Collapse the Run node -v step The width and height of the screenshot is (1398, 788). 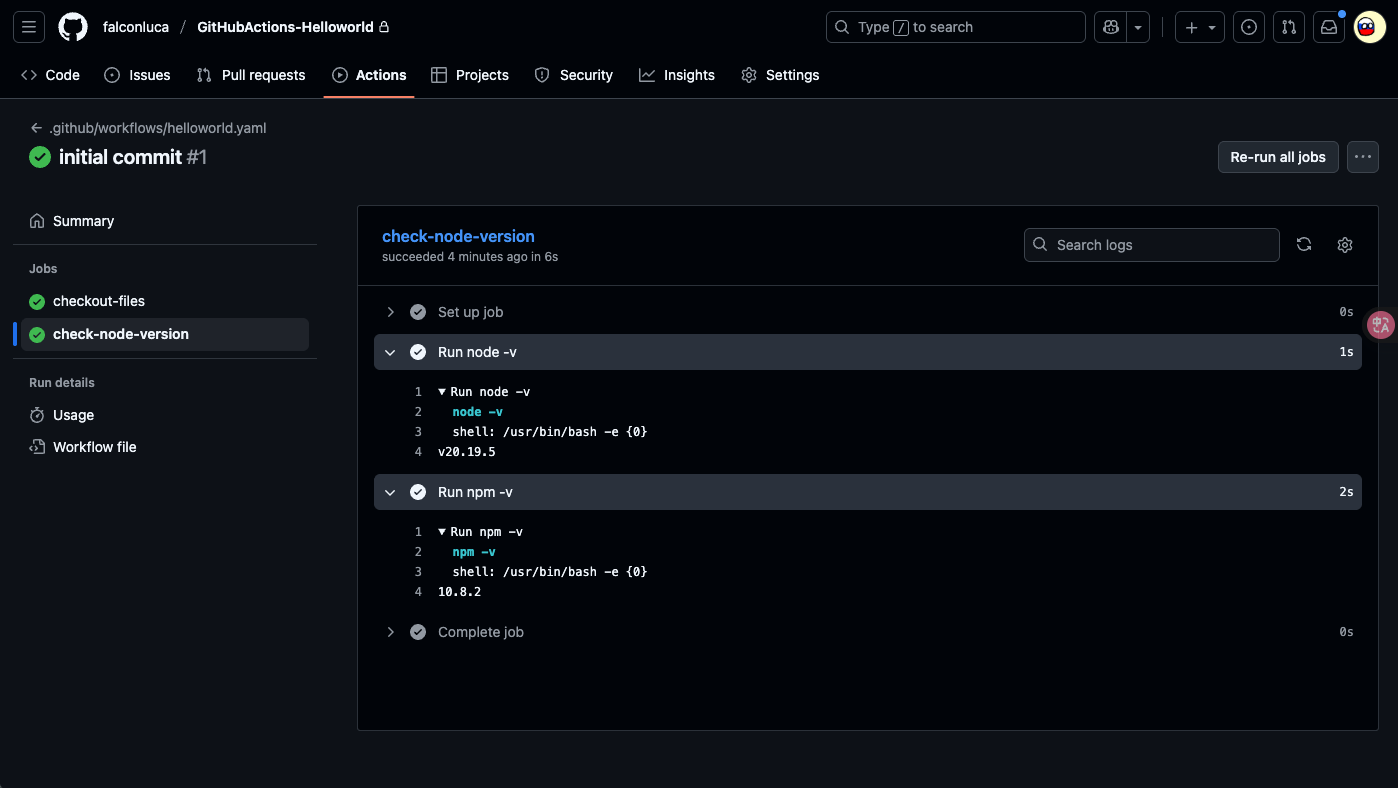click(x=391, y=352)
